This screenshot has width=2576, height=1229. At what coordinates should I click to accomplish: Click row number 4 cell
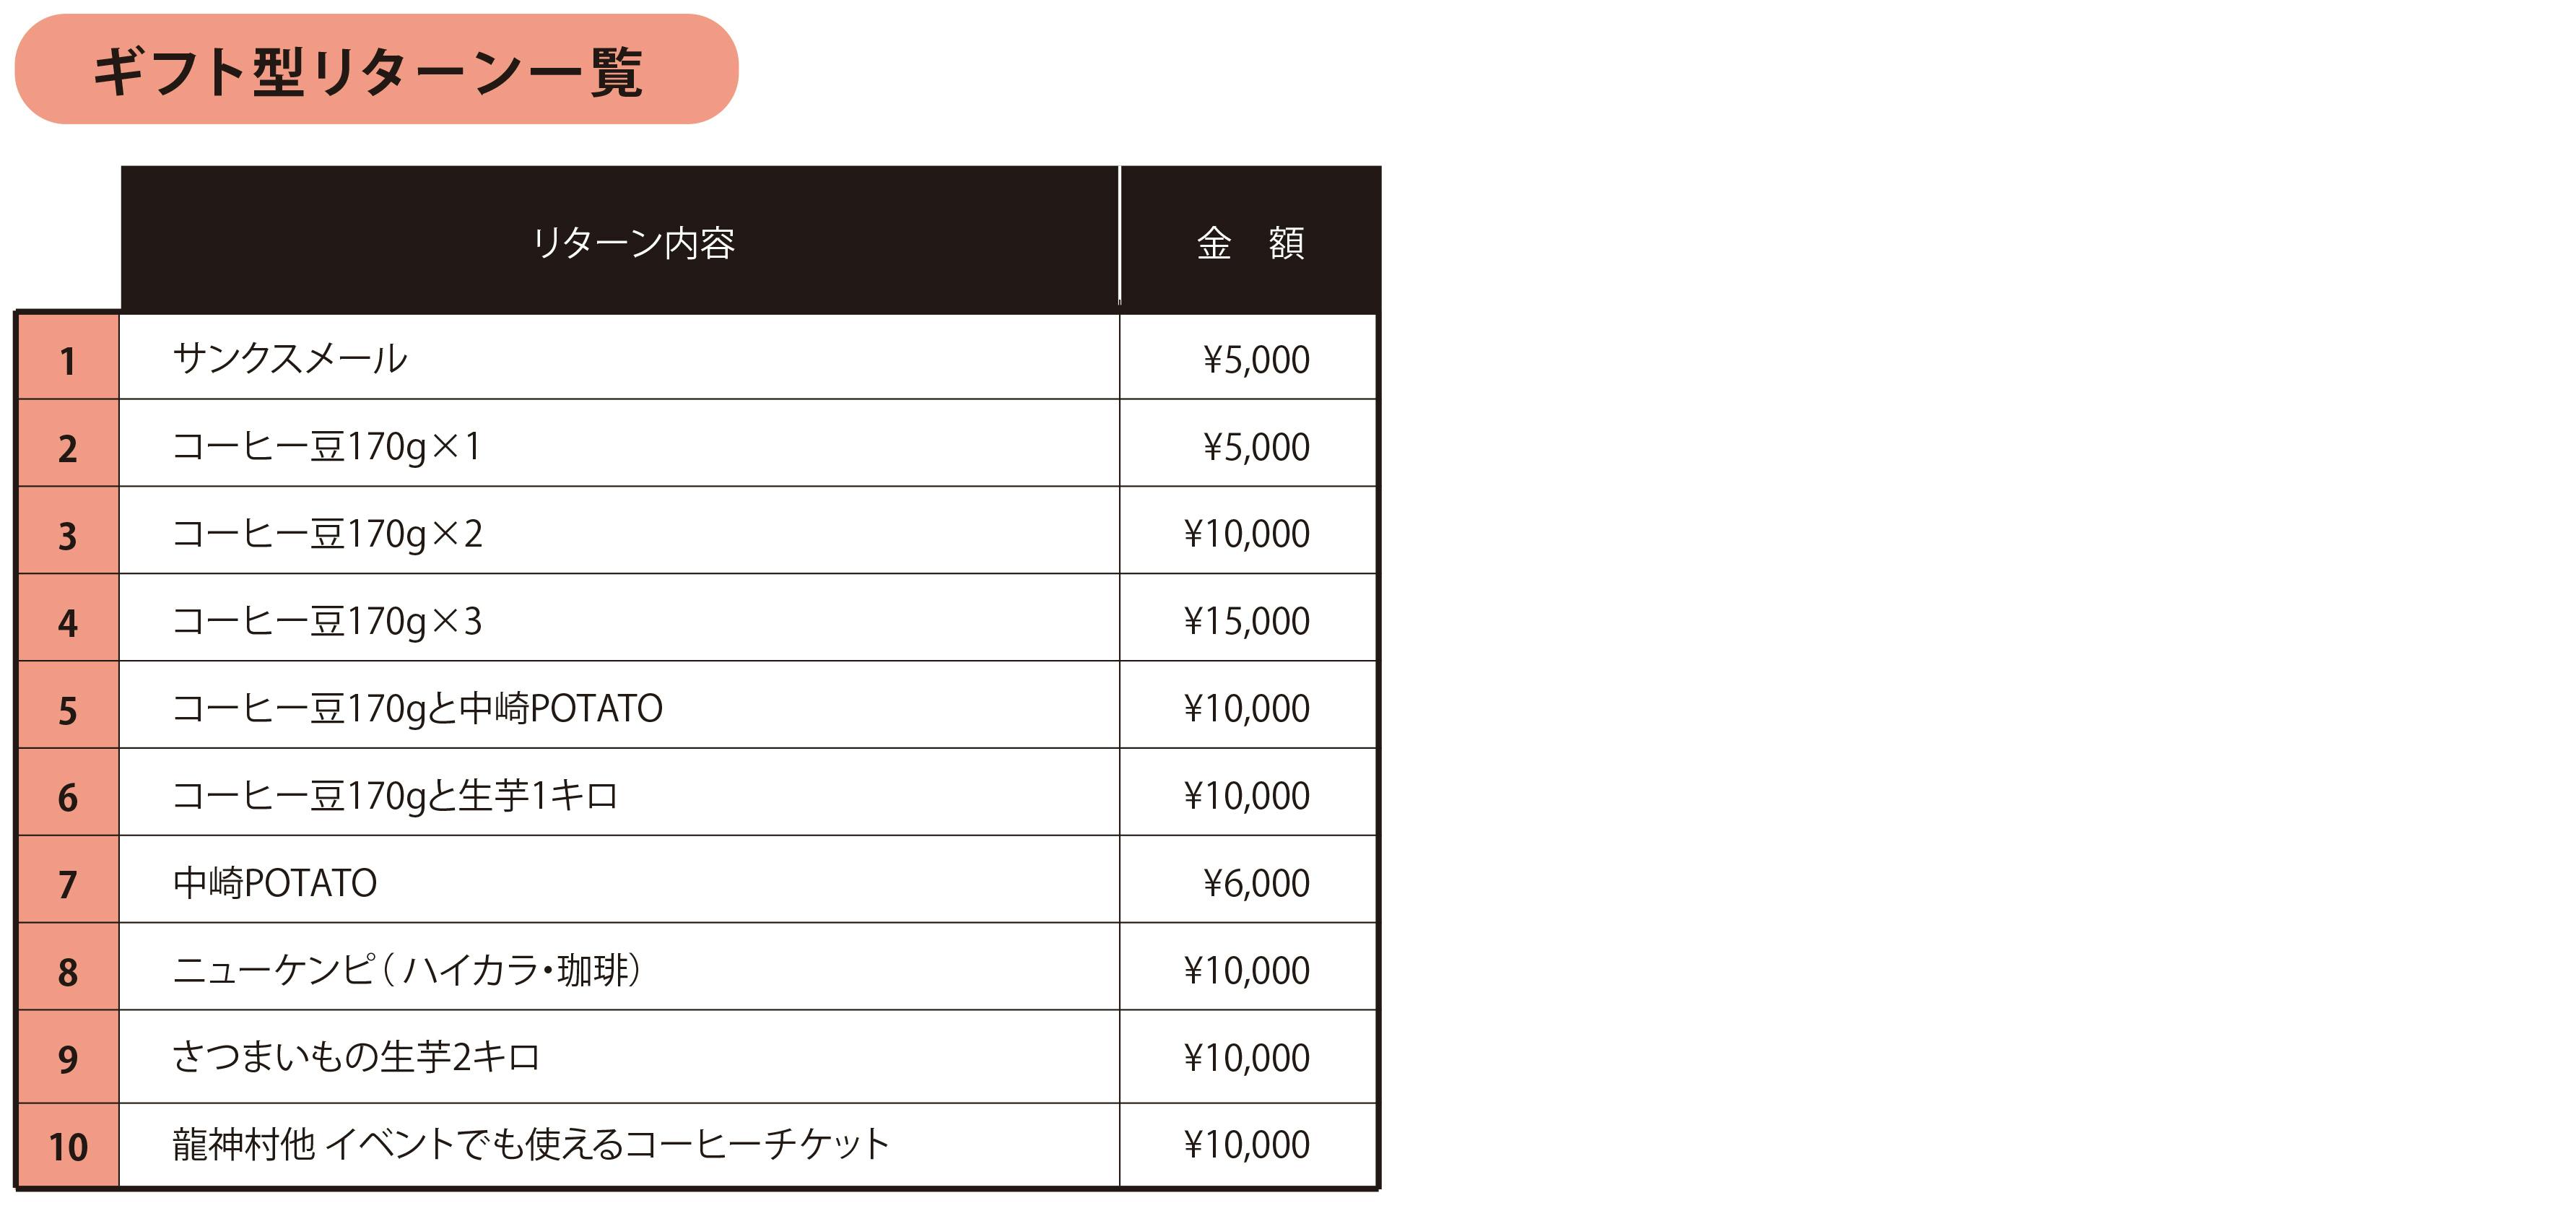(x=68, y=623)
